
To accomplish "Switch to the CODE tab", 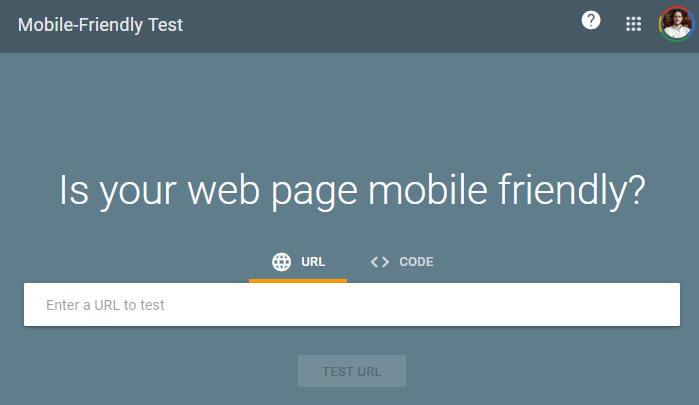I will click(401, 262).
